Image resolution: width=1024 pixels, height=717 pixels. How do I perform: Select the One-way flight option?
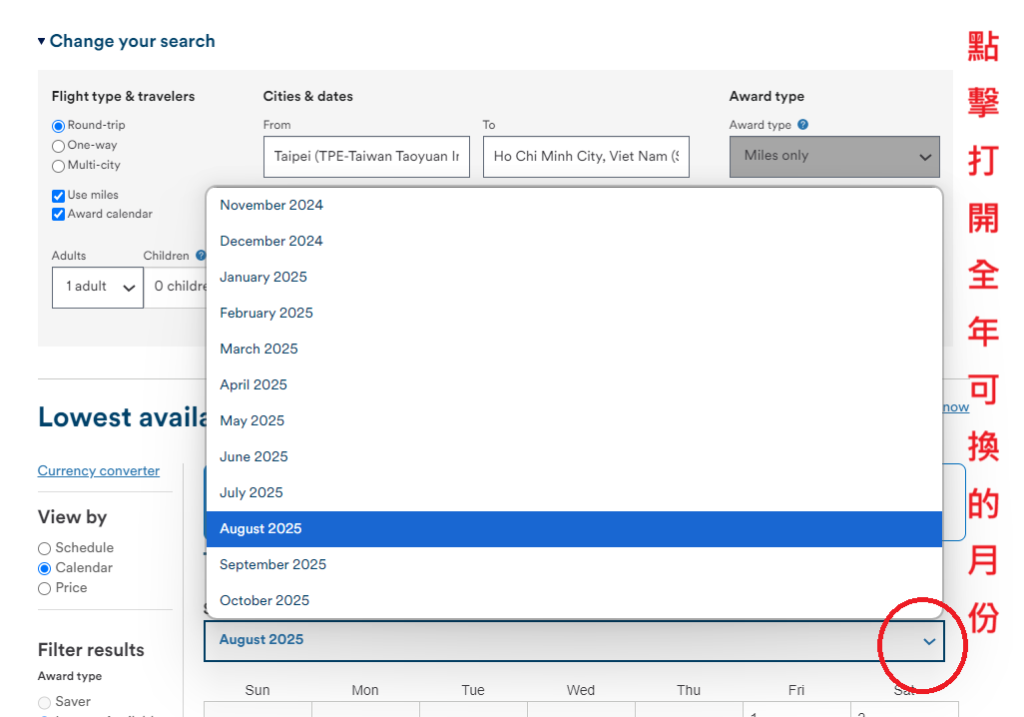point(58,146)
